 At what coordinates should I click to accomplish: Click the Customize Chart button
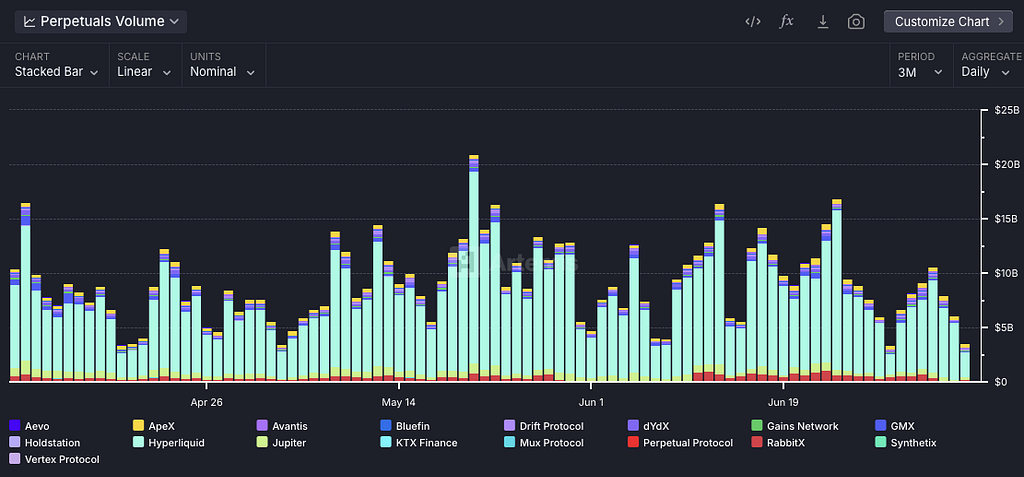[948, 22]
